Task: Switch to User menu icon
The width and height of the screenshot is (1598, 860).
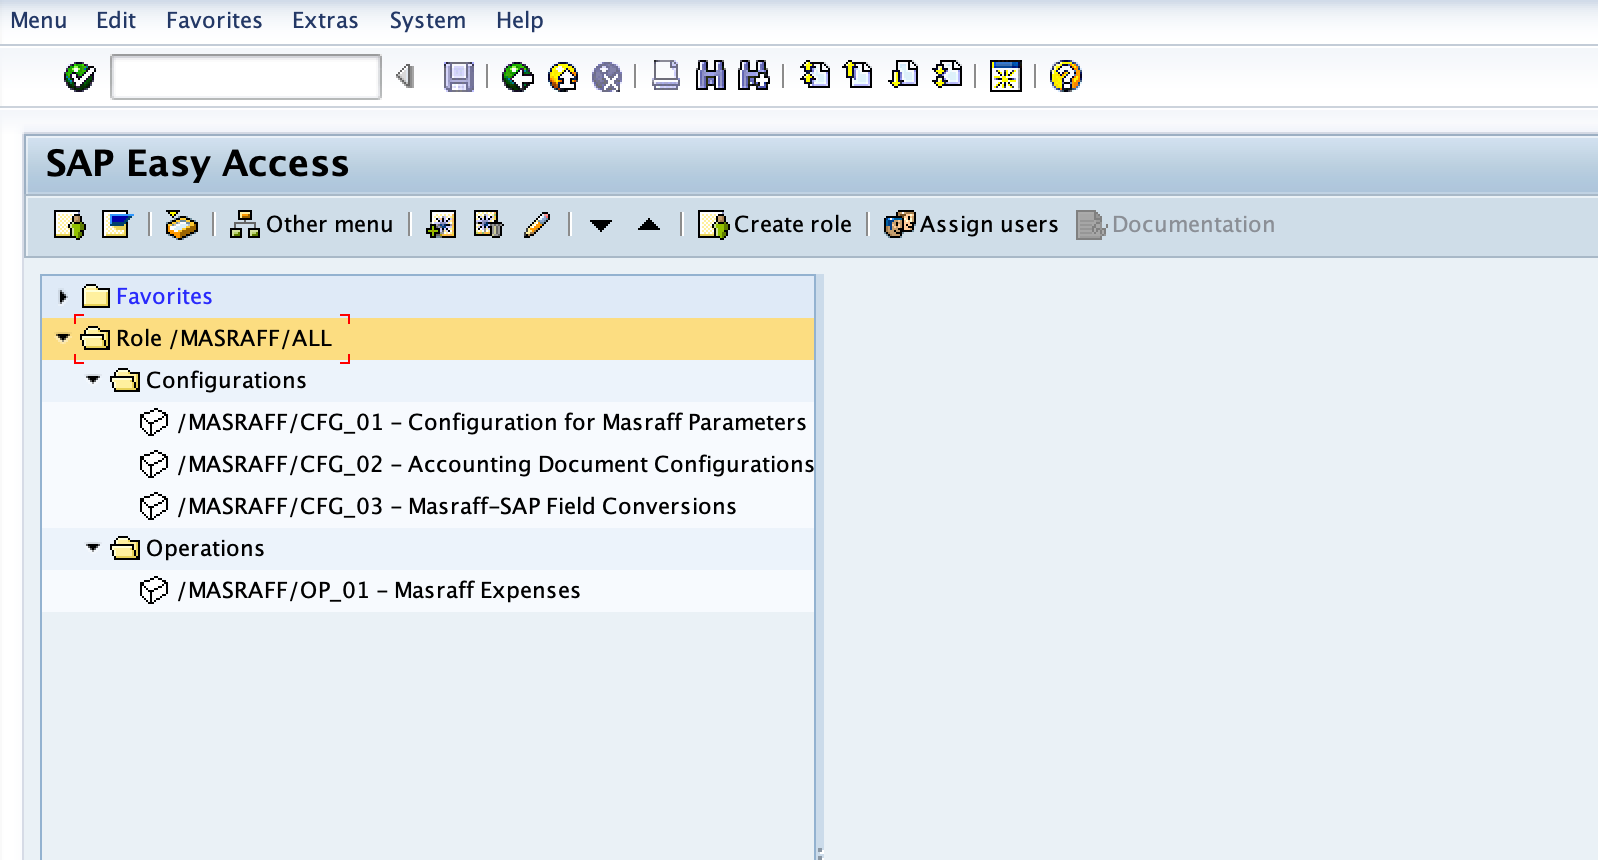Action: (x=70, y=225)
